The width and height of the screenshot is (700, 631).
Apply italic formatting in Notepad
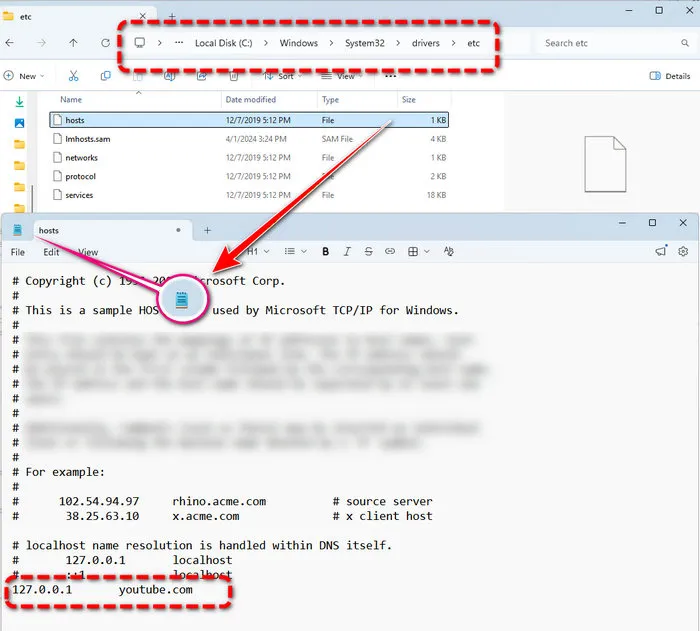(x=347, y=252)
